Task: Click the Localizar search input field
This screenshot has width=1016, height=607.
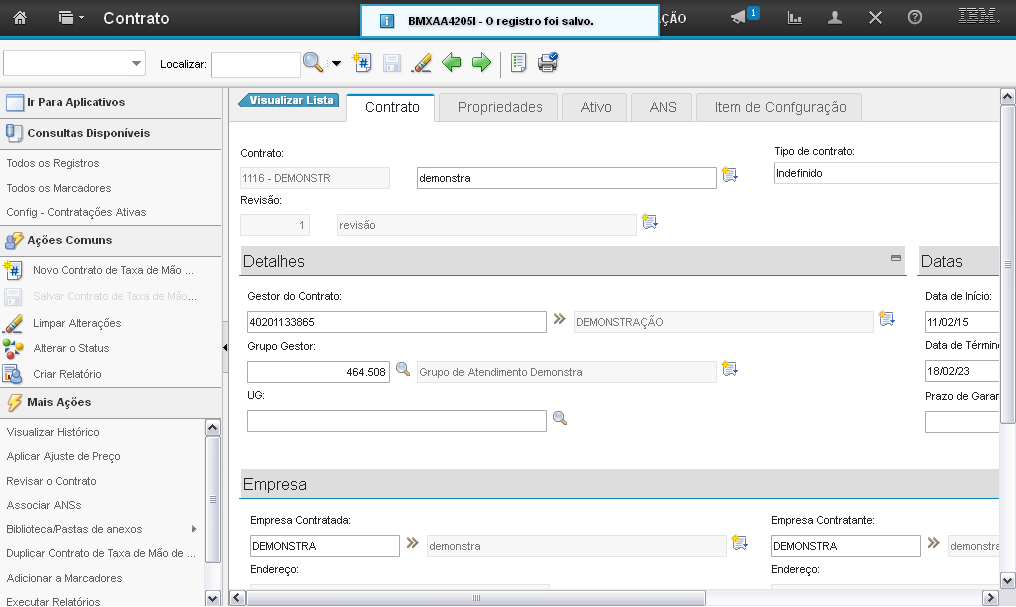Action: 255,64
